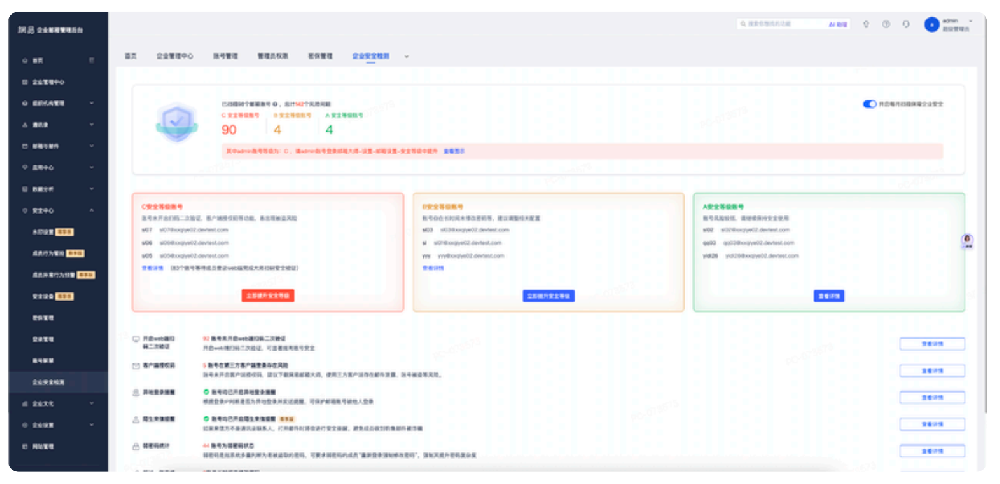Open 水印设置 in the sidebar submenu
Image resolution: width=1000 pixels, height=484 pixels.
click(43, 232)
